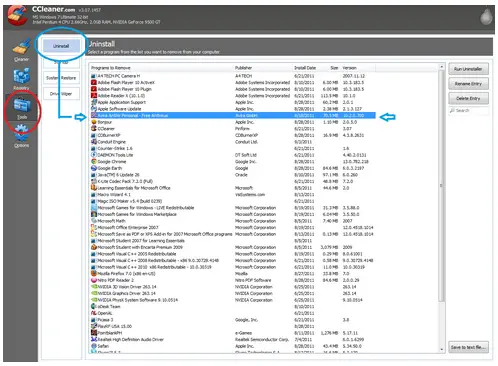Image resolution: width=498 pixels, height=366 pixels.
Task: Open the Options section in the sidebar
Action: (21, 136)
